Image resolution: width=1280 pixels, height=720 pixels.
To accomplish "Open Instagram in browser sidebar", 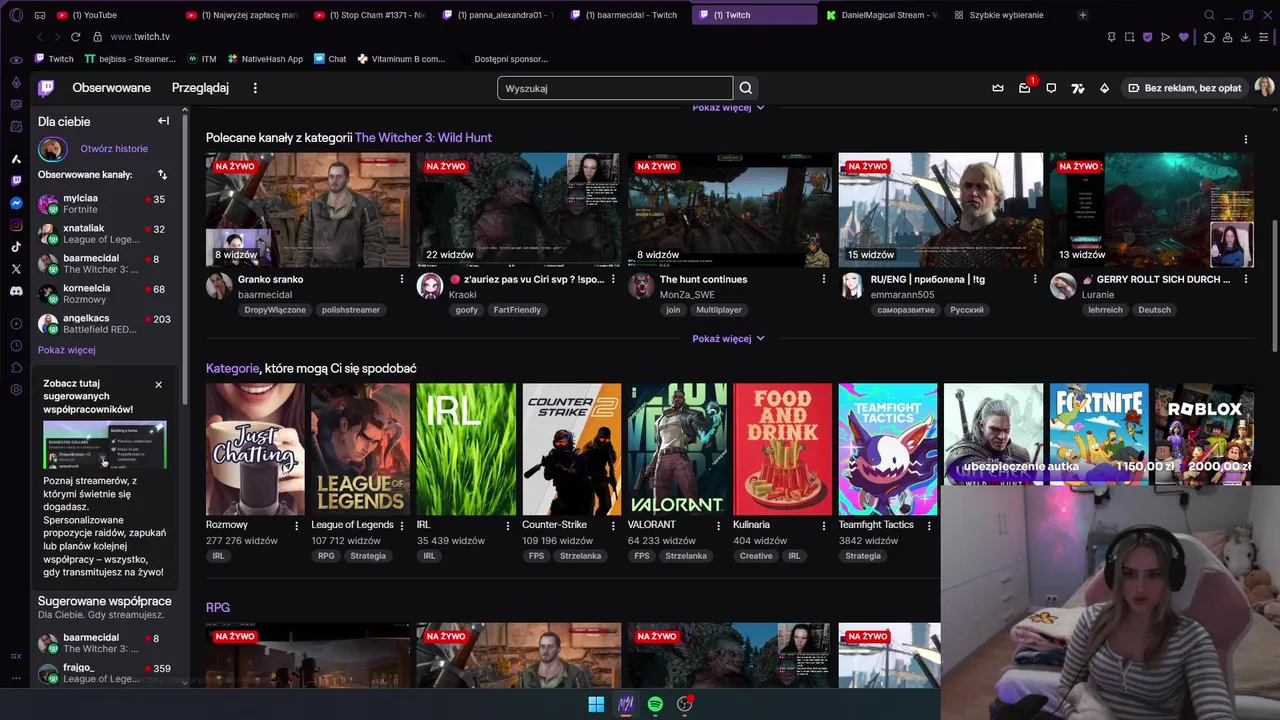I will (x=16, y=225).
